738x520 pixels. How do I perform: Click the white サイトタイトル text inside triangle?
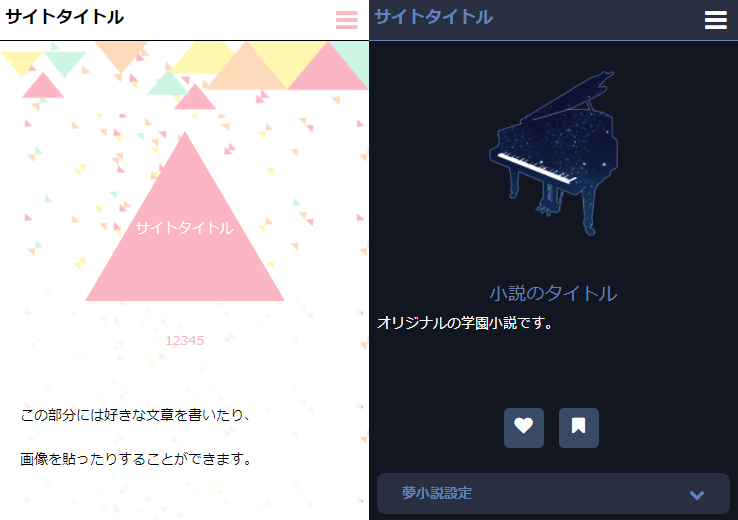click(x=184, y=228)
